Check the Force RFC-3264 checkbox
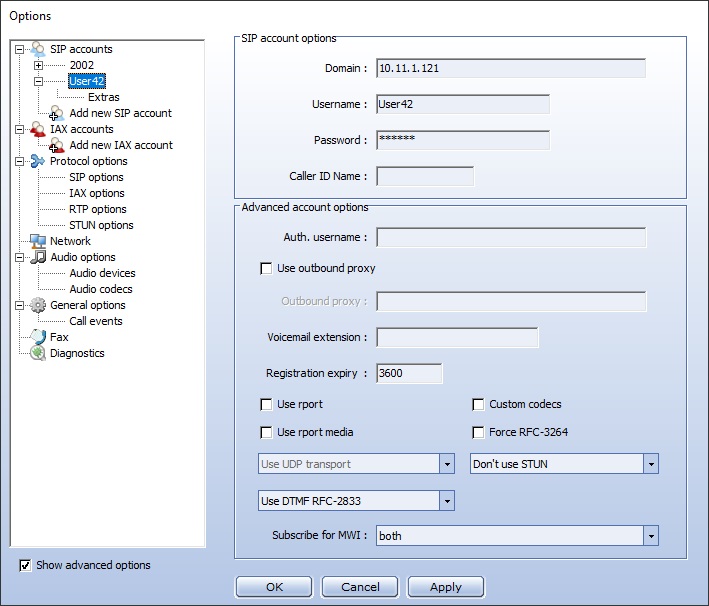This screenshot has width=709, height=606. coord(478,432)
